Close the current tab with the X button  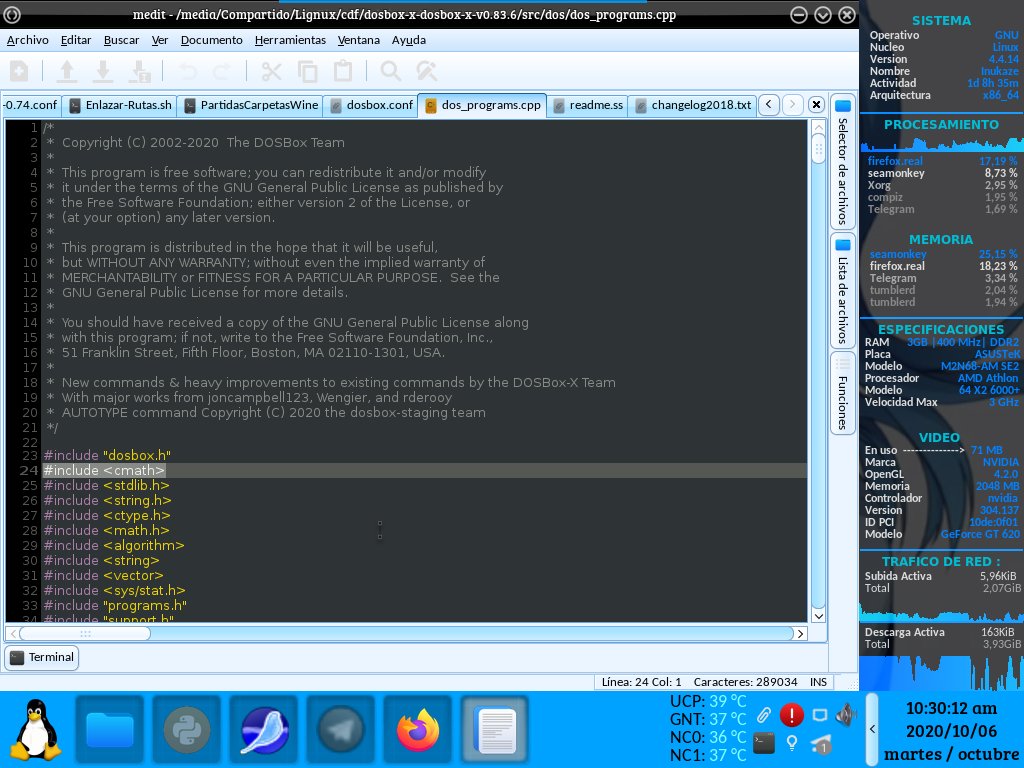point(815,104)
